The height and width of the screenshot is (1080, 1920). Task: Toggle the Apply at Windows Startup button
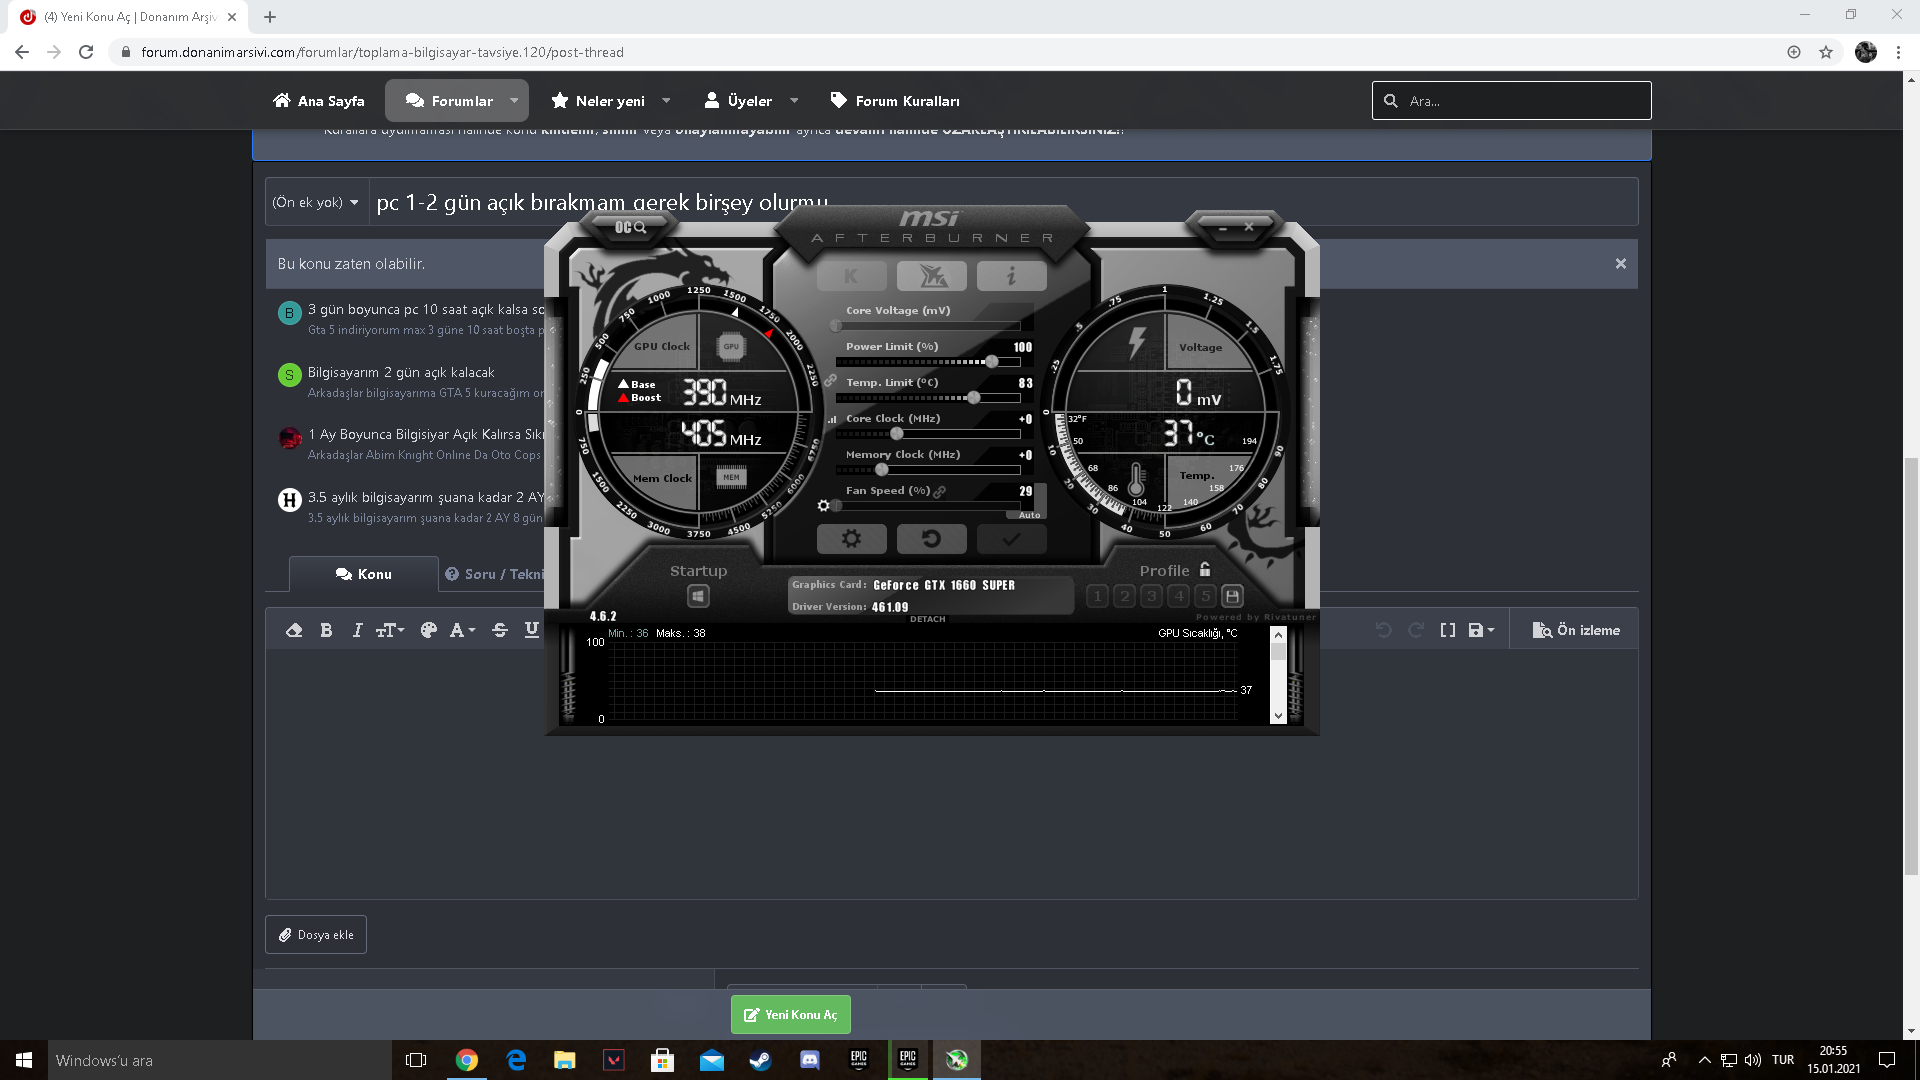[x=698, y=597]
